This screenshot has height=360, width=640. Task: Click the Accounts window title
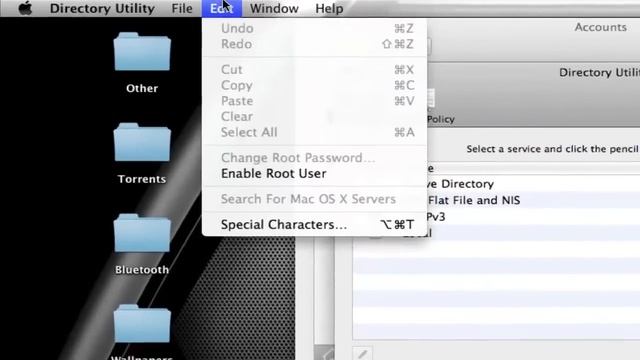coord(600,27)
